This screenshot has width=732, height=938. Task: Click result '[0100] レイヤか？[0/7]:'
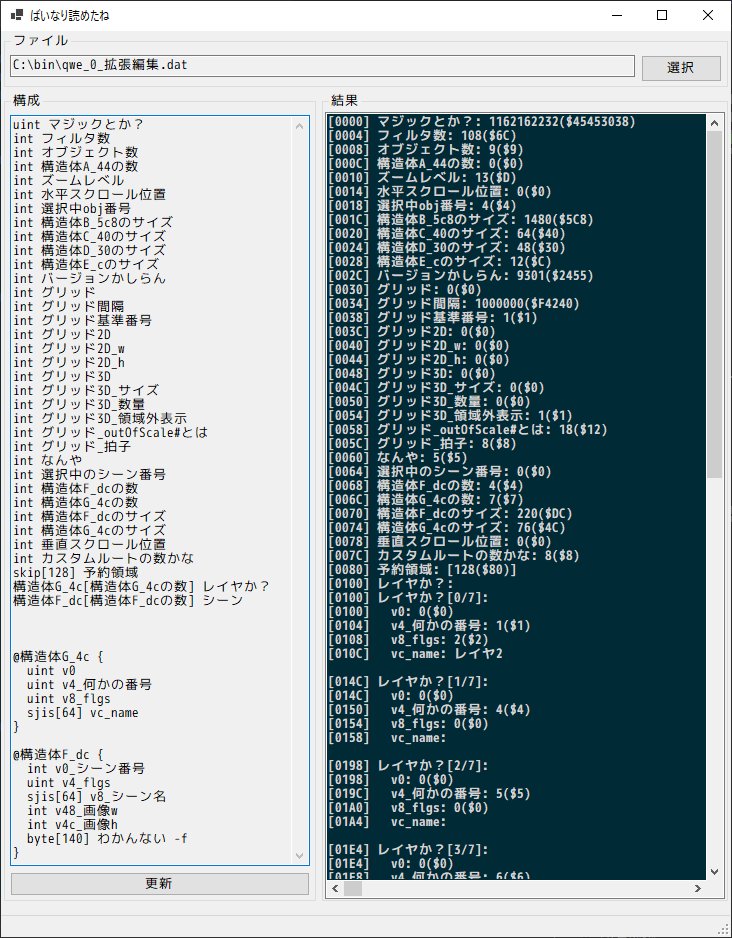pos(408,598)
